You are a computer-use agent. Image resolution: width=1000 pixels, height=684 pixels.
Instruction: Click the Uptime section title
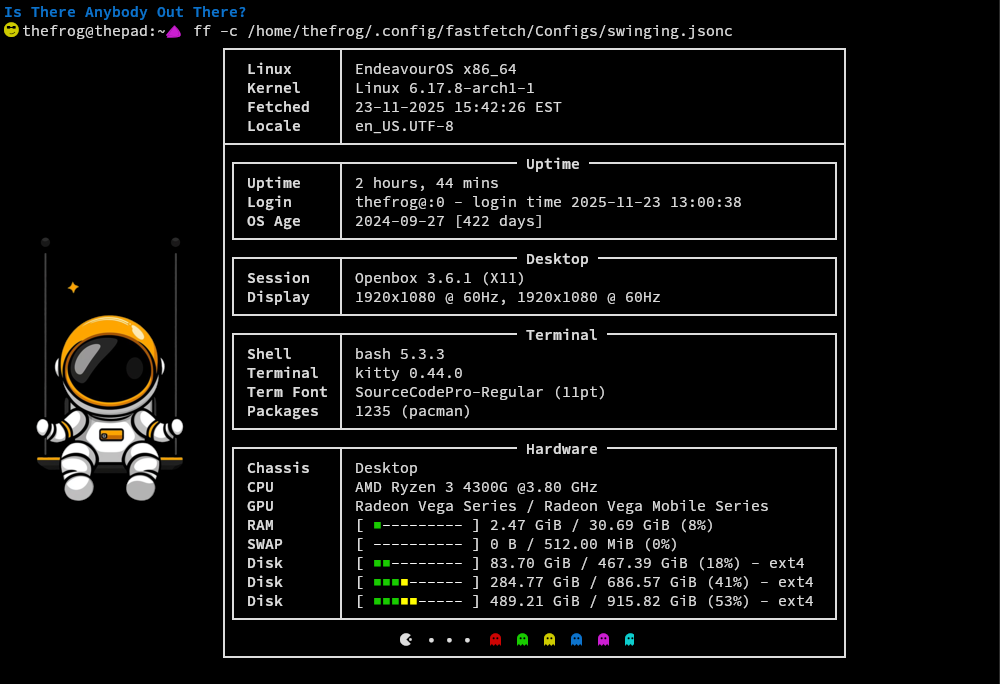pyautogui.click(x=553, y=164)
